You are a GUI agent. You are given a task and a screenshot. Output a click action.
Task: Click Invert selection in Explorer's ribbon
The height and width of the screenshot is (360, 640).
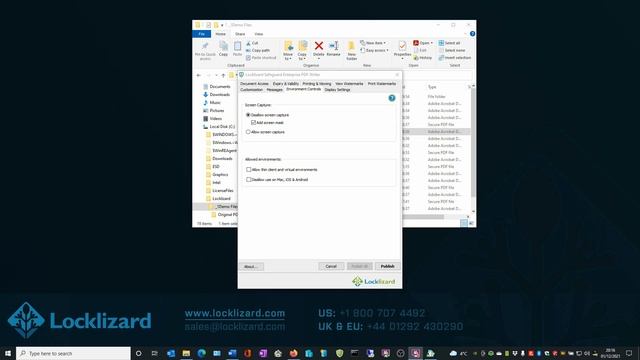pos(455,58)
